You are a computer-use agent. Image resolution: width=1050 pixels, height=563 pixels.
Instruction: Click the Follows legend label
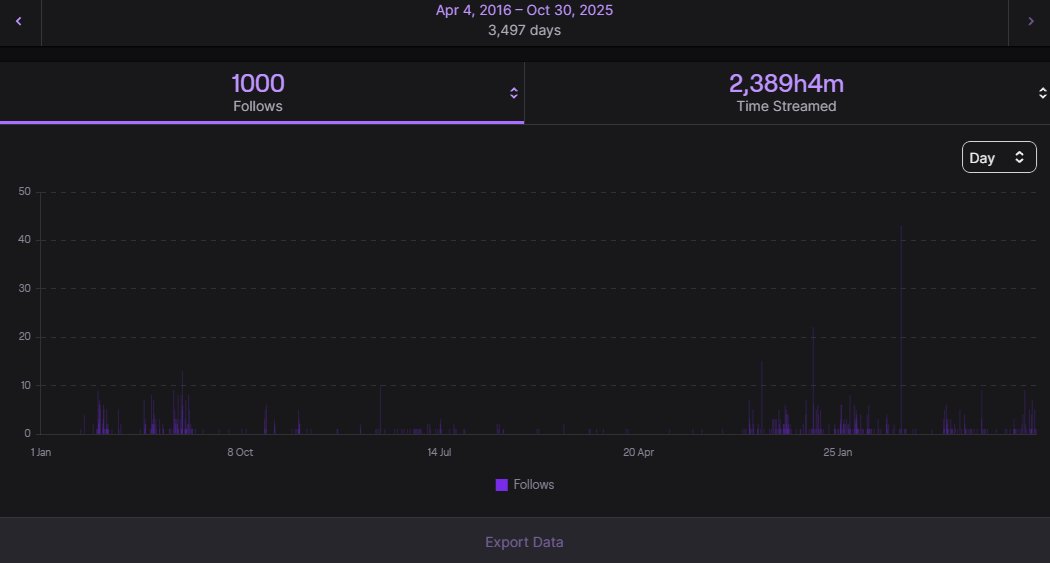tap(534, 485)
